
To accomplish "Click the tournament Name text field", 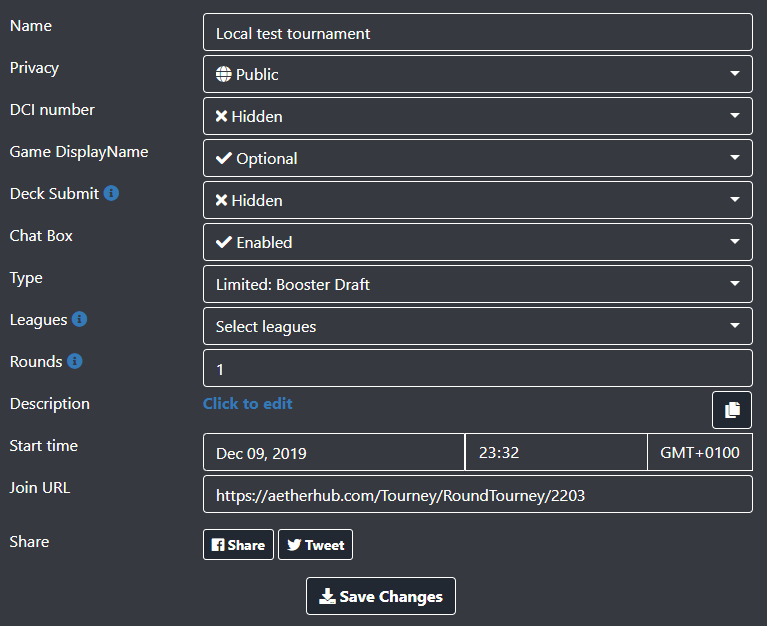I will pos(477,32).
